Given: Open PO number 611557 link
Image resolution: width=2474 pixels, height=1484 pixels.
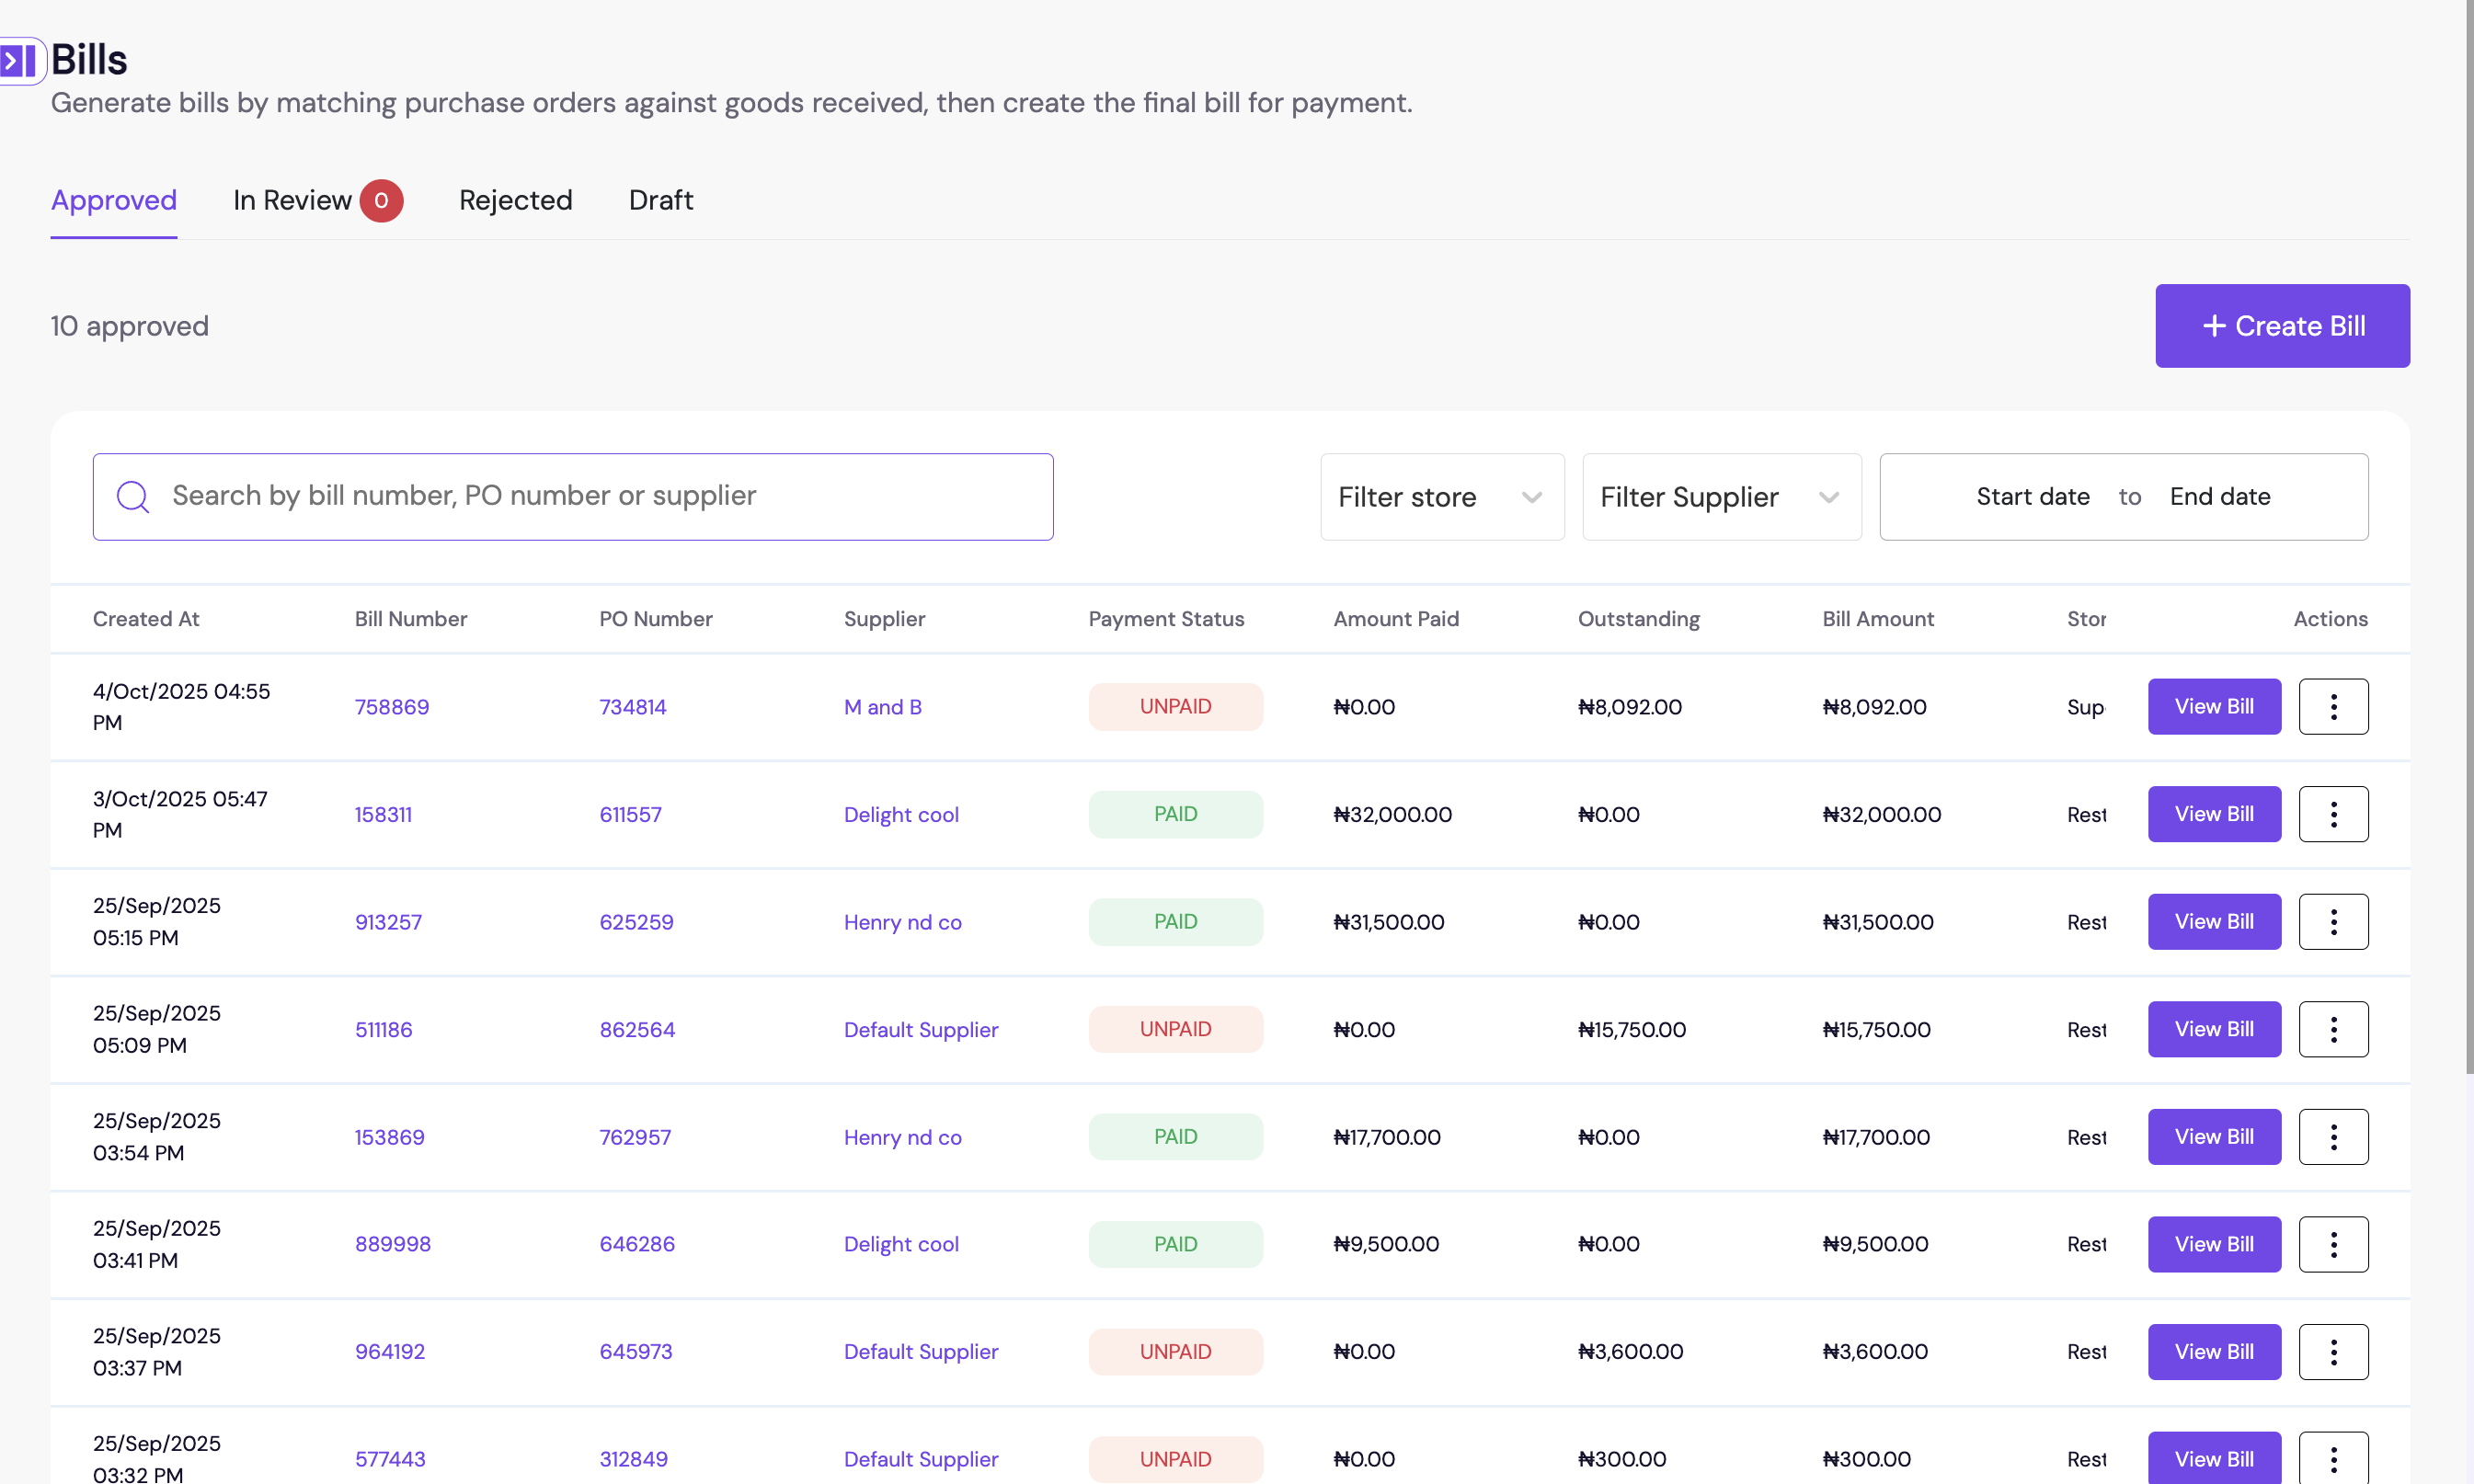Looking at the screenshot, I should coord(630,815).
